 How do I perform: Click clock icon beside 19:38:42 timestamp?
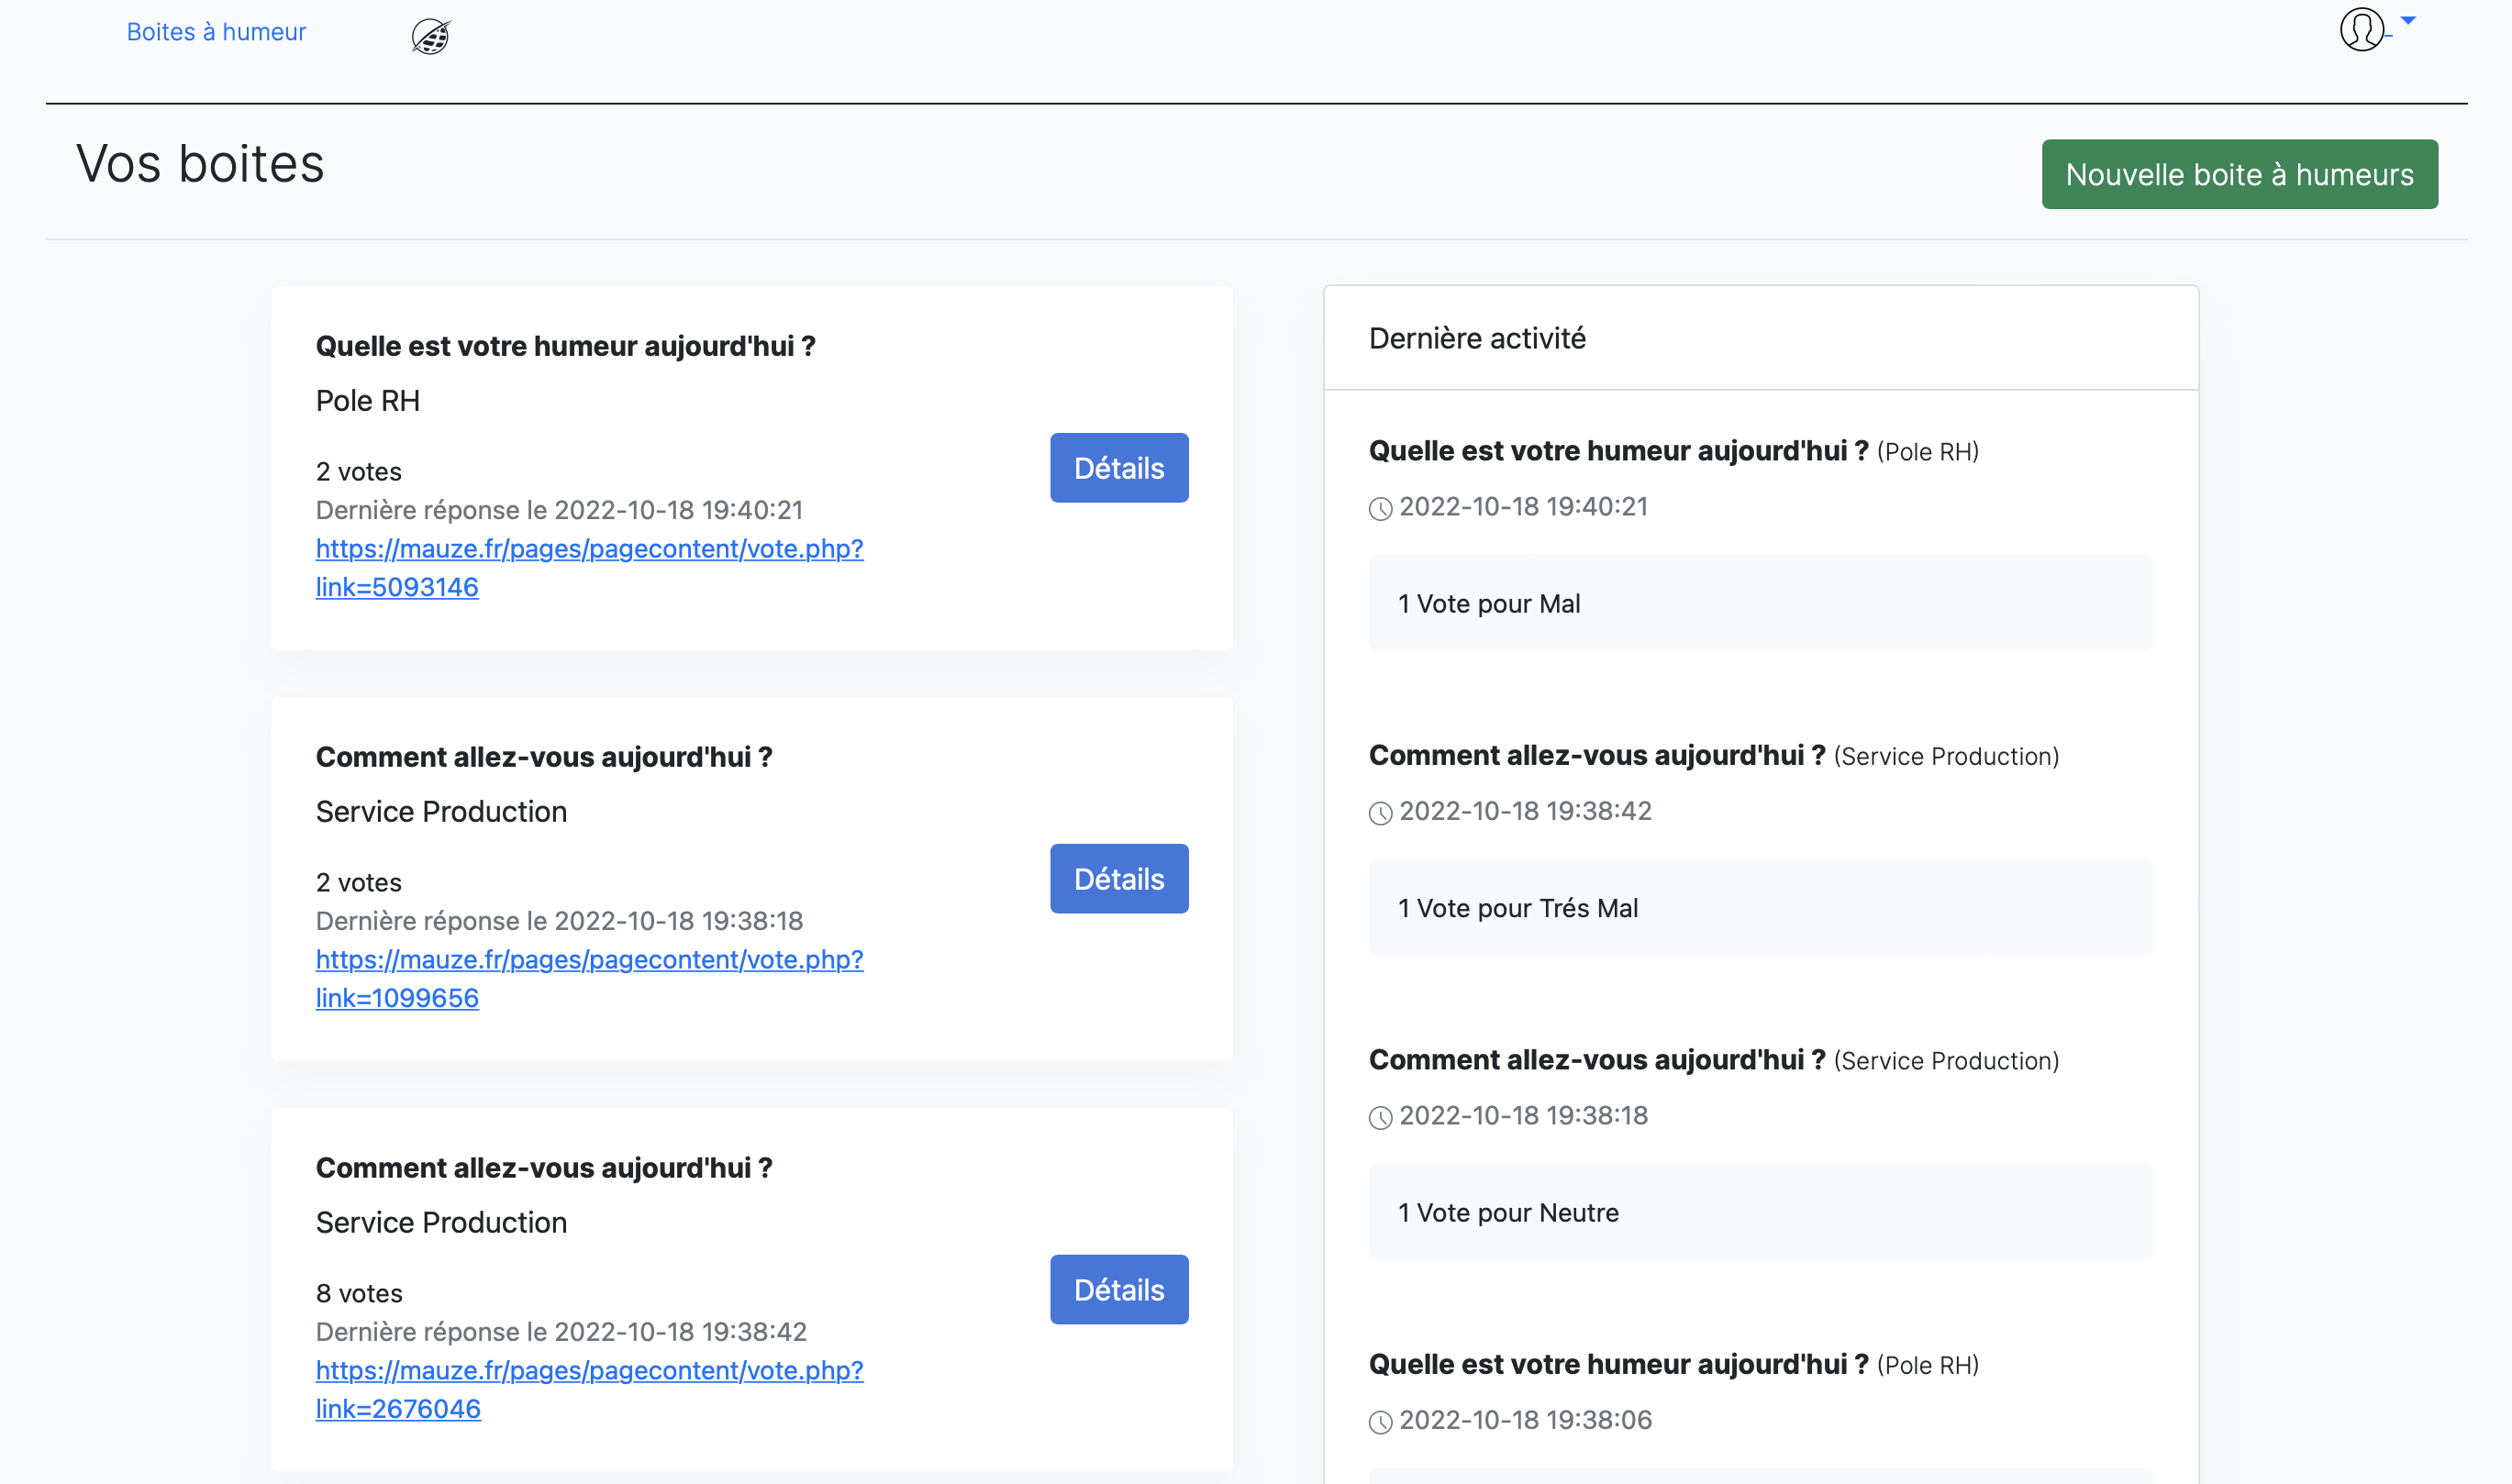pos(1380,813)
